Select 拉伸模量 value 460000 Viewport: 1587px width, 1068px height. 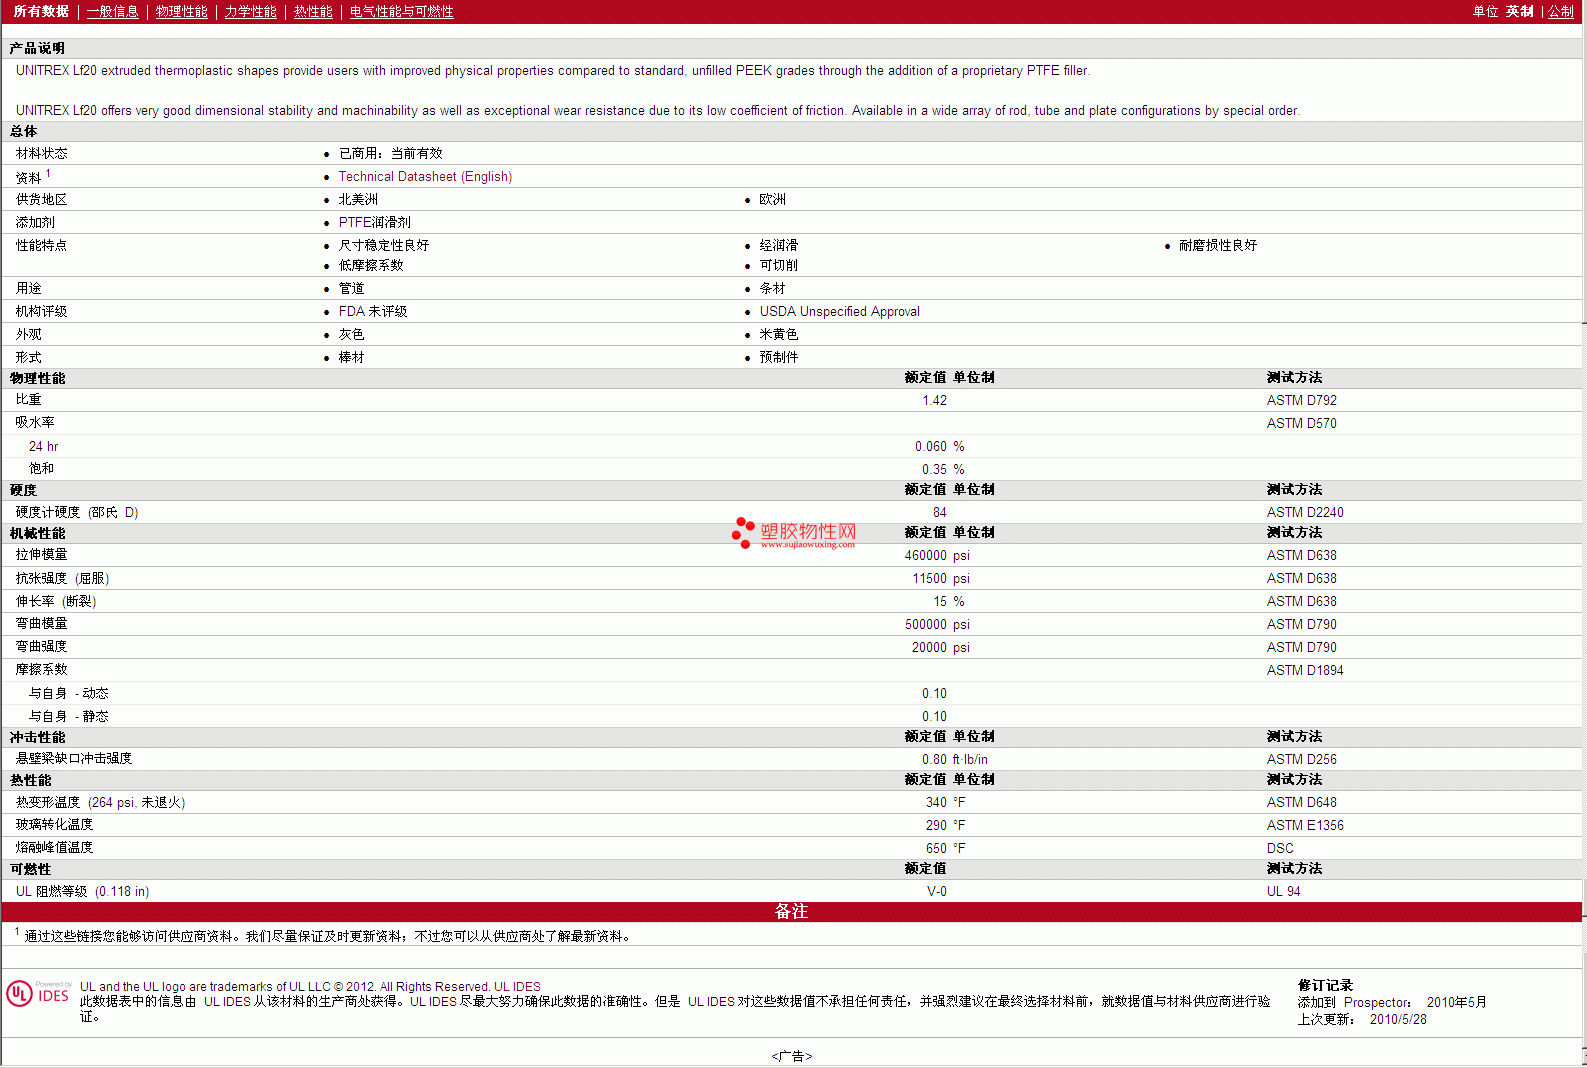[925, 555]
